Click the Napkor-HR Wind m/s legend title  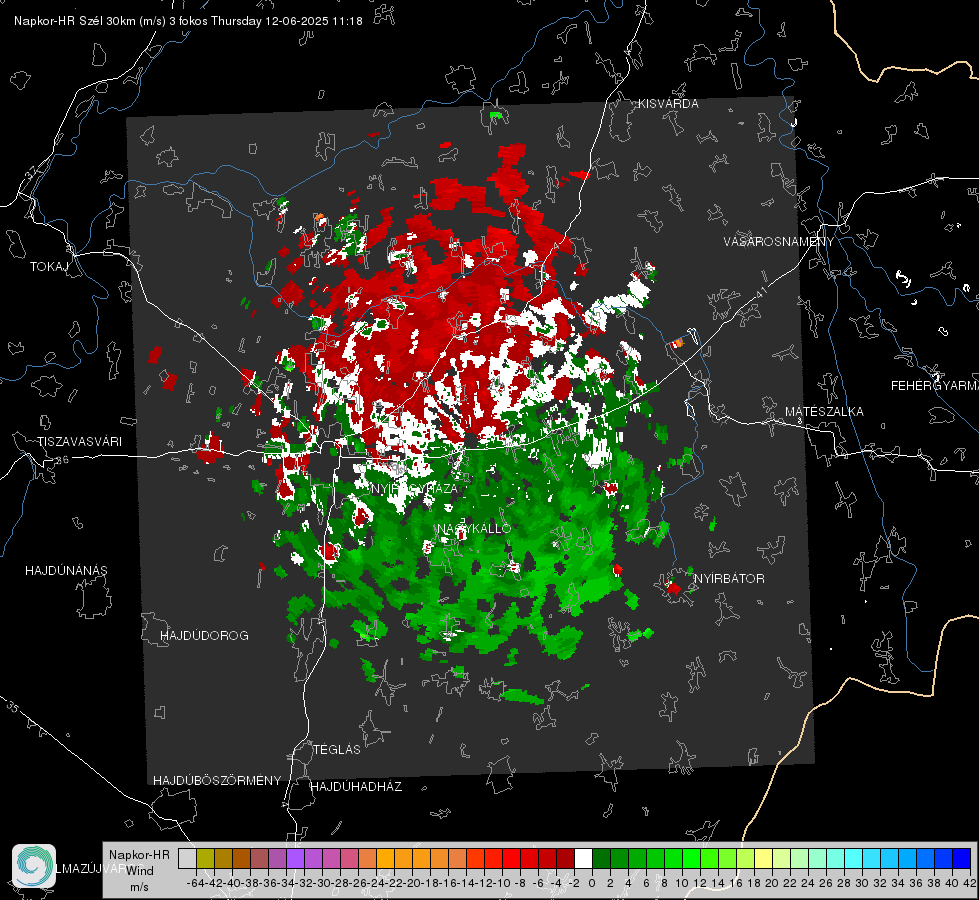pyautogui.click(x=139, y=871)
